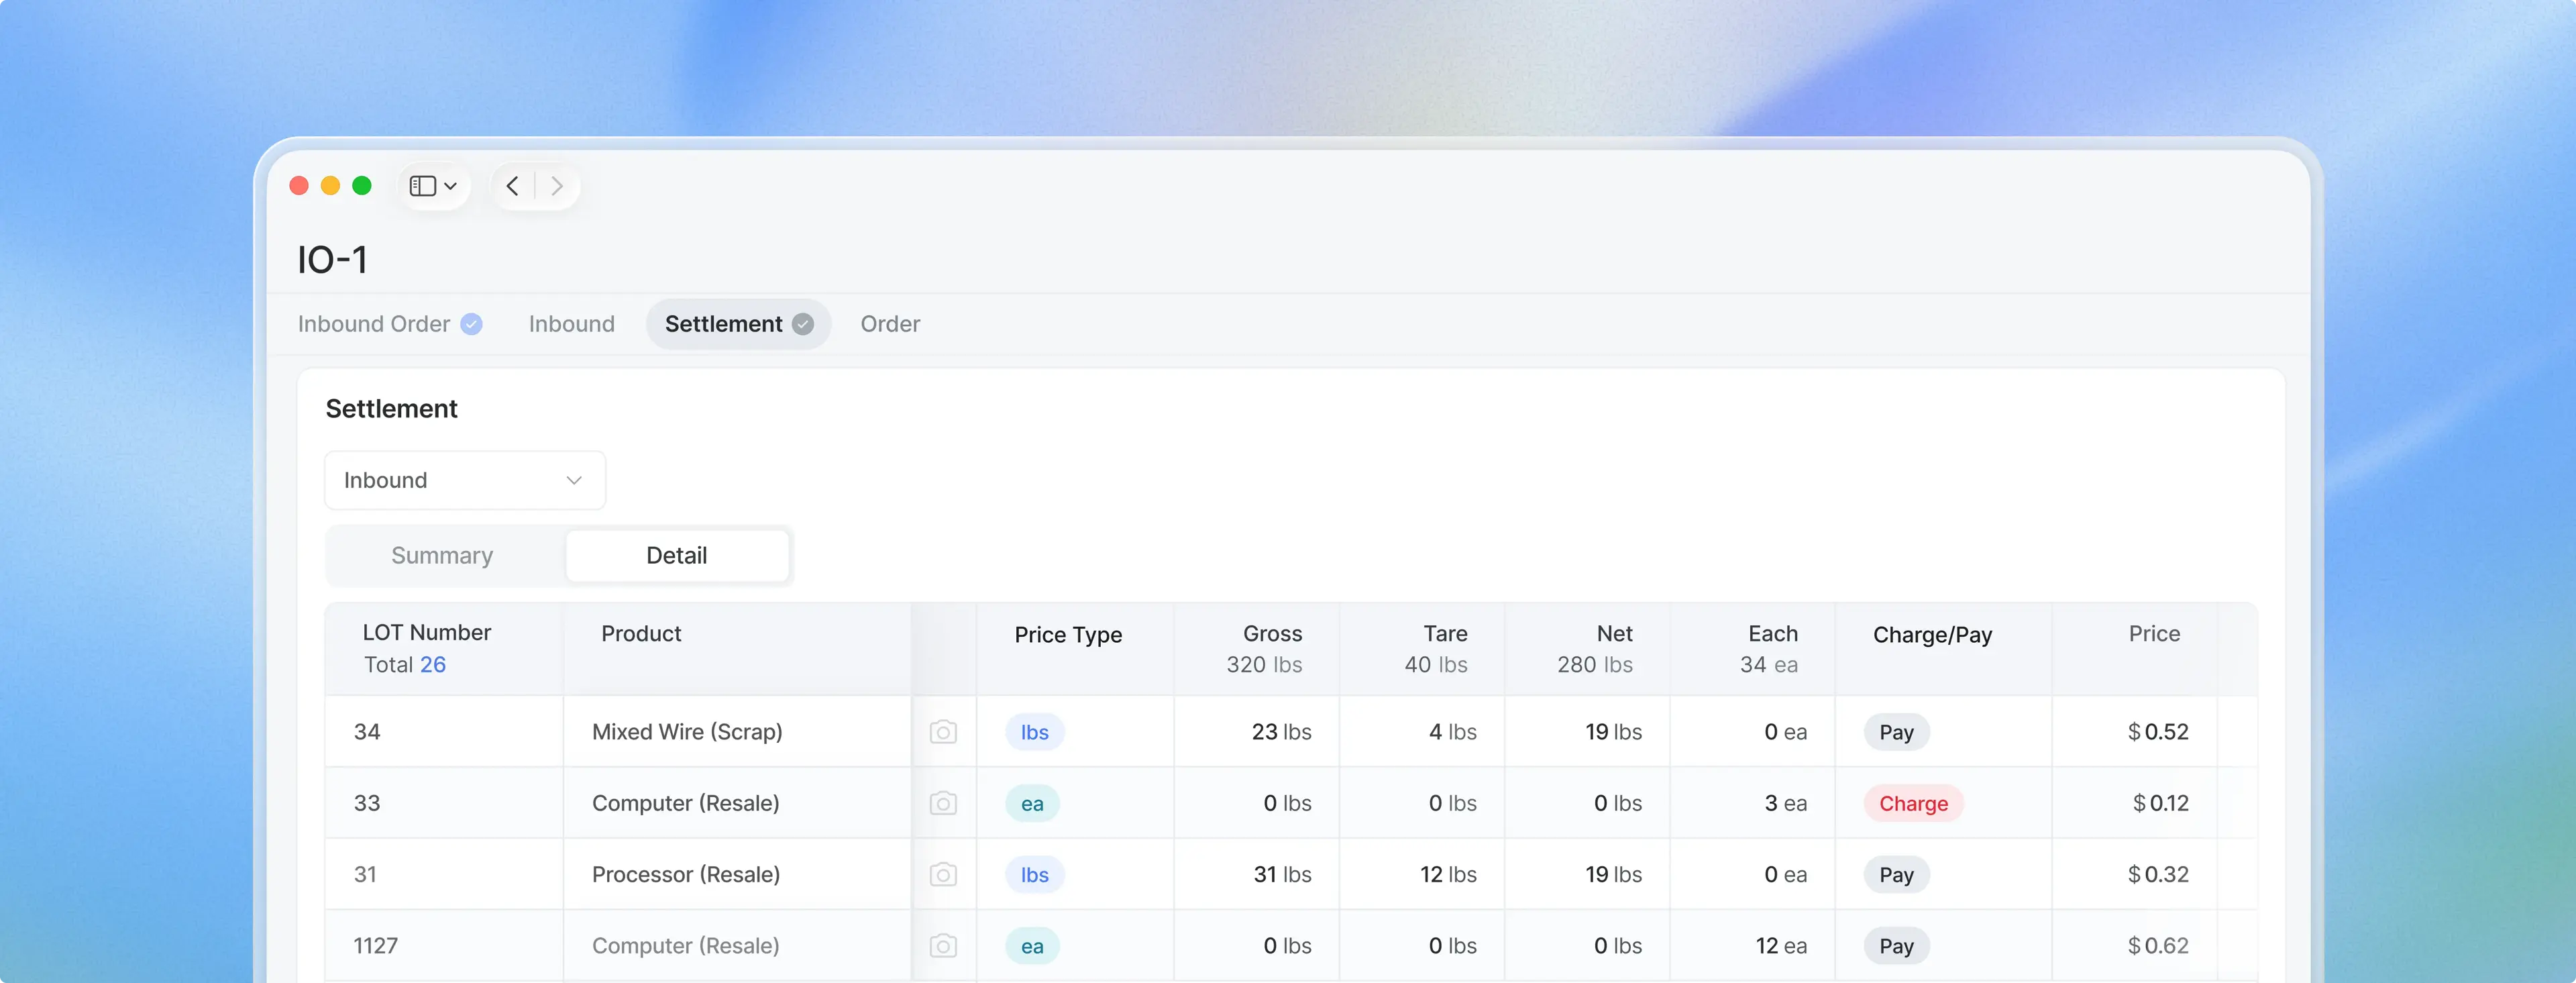Select the Detail view segment
This screenshot has height=983, width=2576.
677,556
